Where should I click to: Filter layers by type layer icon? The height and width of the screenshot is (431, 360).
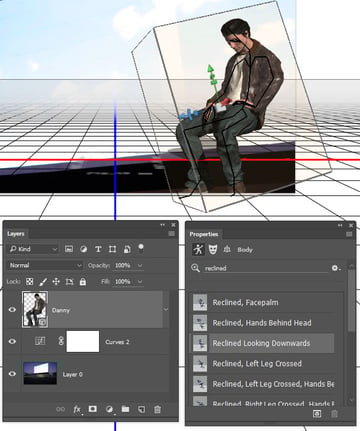98,249
